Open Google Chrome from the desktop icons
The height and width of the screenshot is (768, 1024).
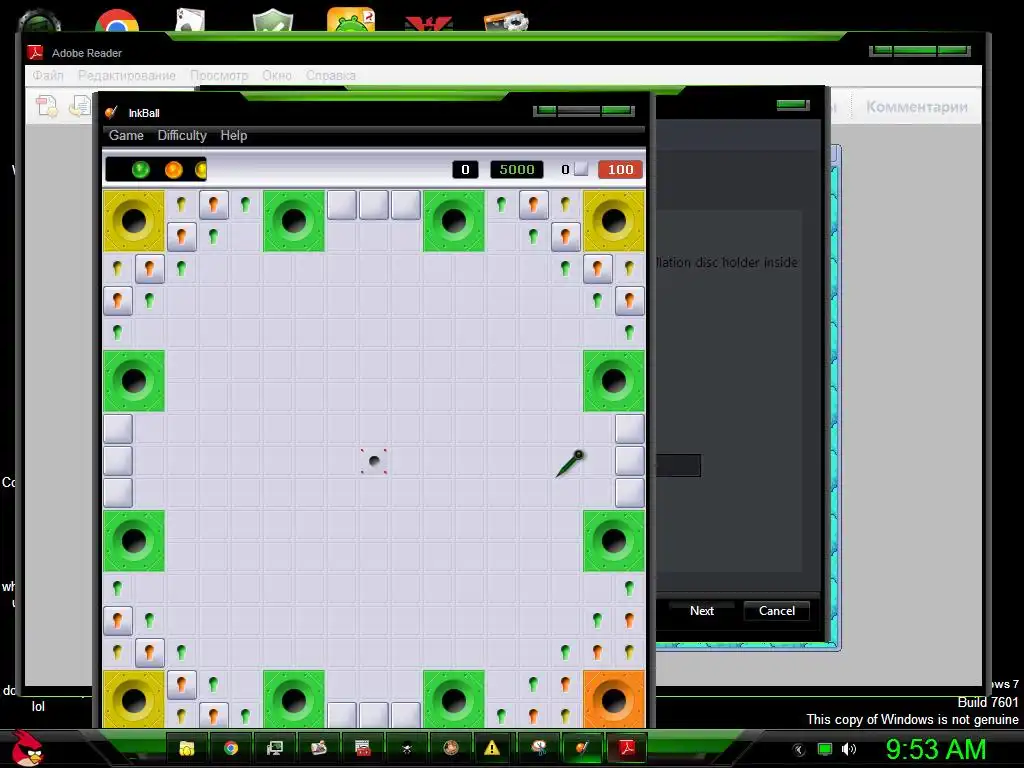click(117, 21)
